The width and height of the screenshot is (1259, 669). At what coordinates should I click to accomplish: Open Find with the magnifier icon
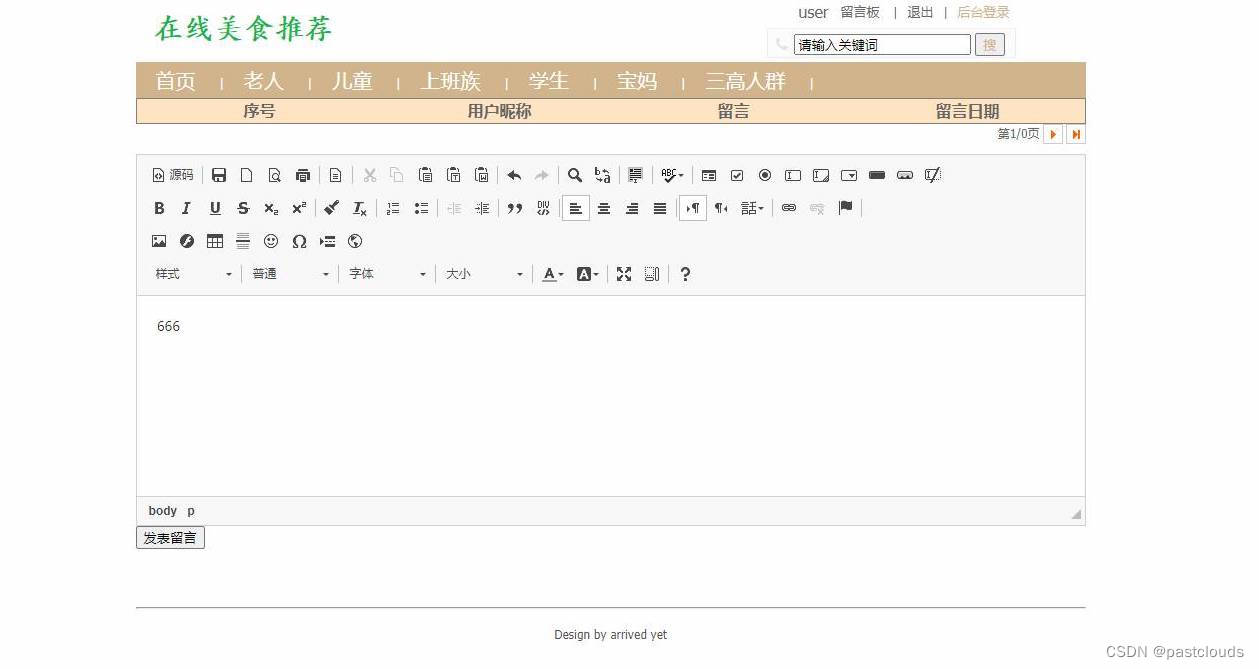pyautogui.click(x=575, y=175)
